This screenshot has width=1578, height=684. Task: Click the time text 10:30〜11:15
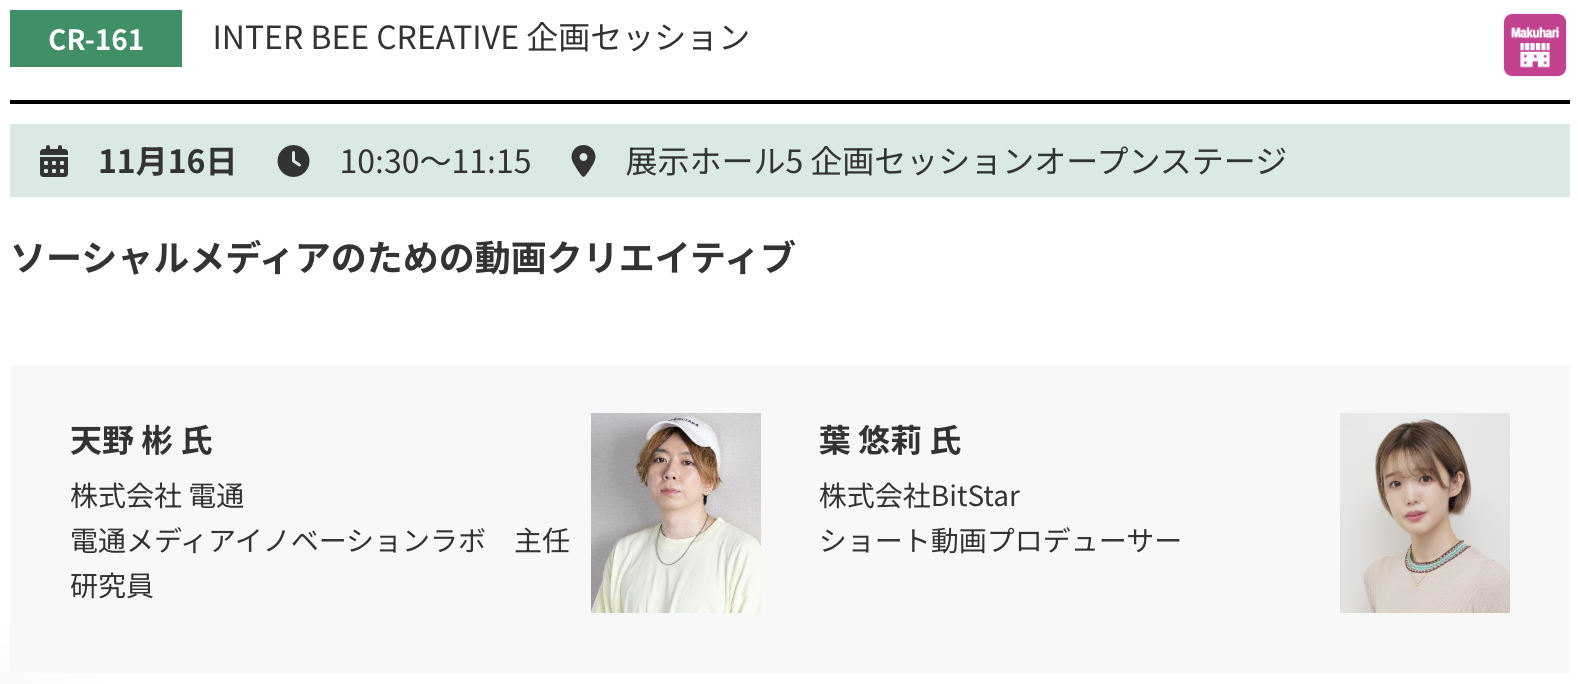[x=435, y=161]
